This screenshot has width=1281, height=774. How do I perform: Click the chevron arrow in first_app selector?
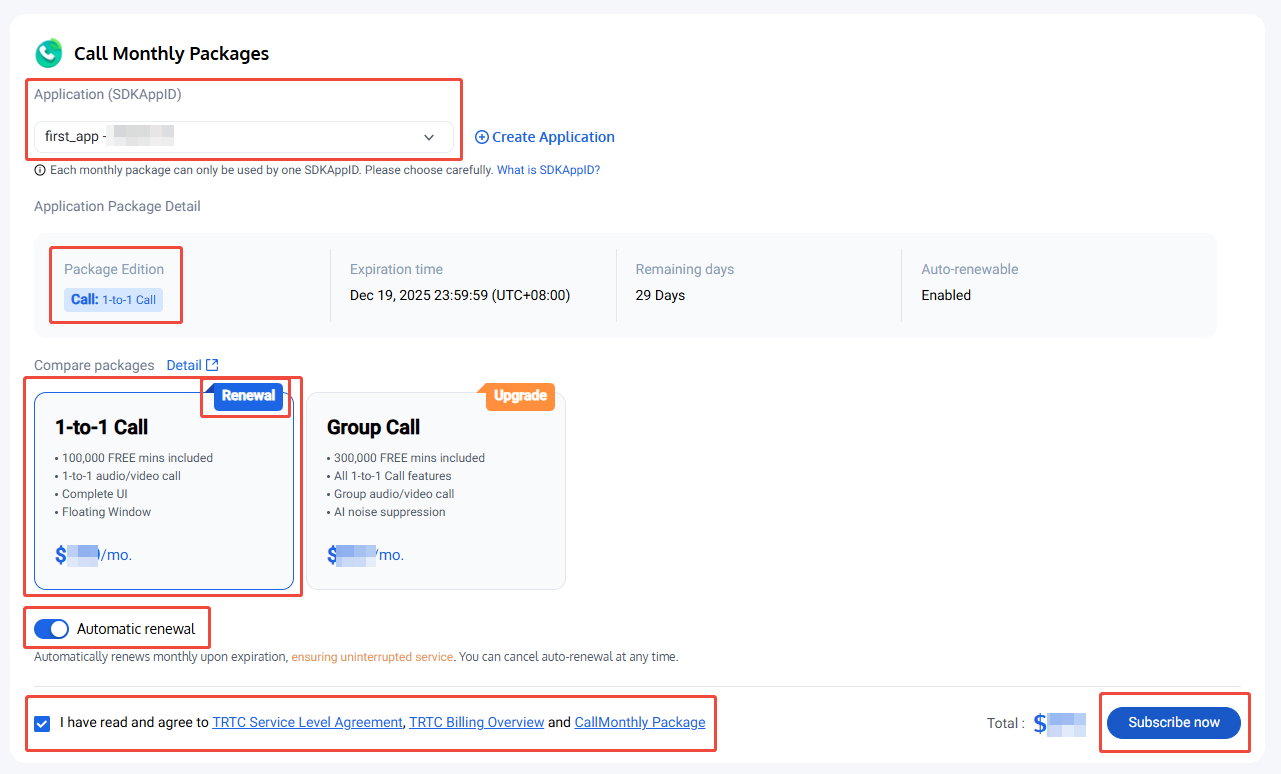coord(429,137)
